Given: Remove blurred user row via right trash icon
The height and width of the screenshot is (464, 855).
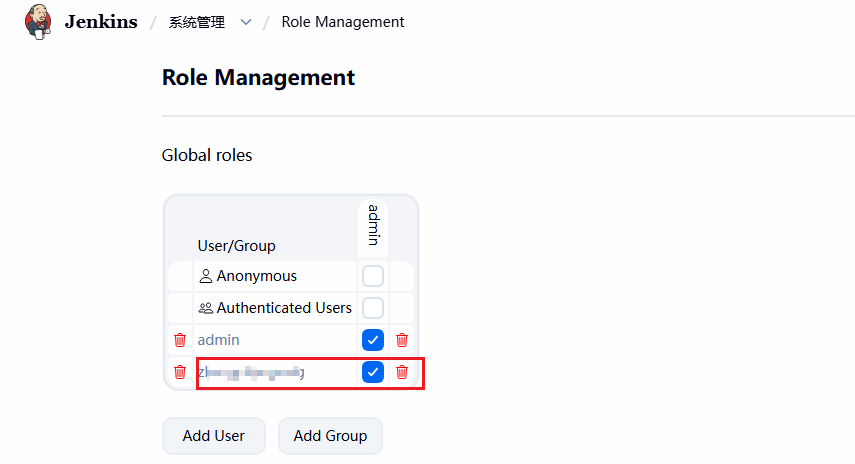Looking at the screenshot, I should pos(402,372).
